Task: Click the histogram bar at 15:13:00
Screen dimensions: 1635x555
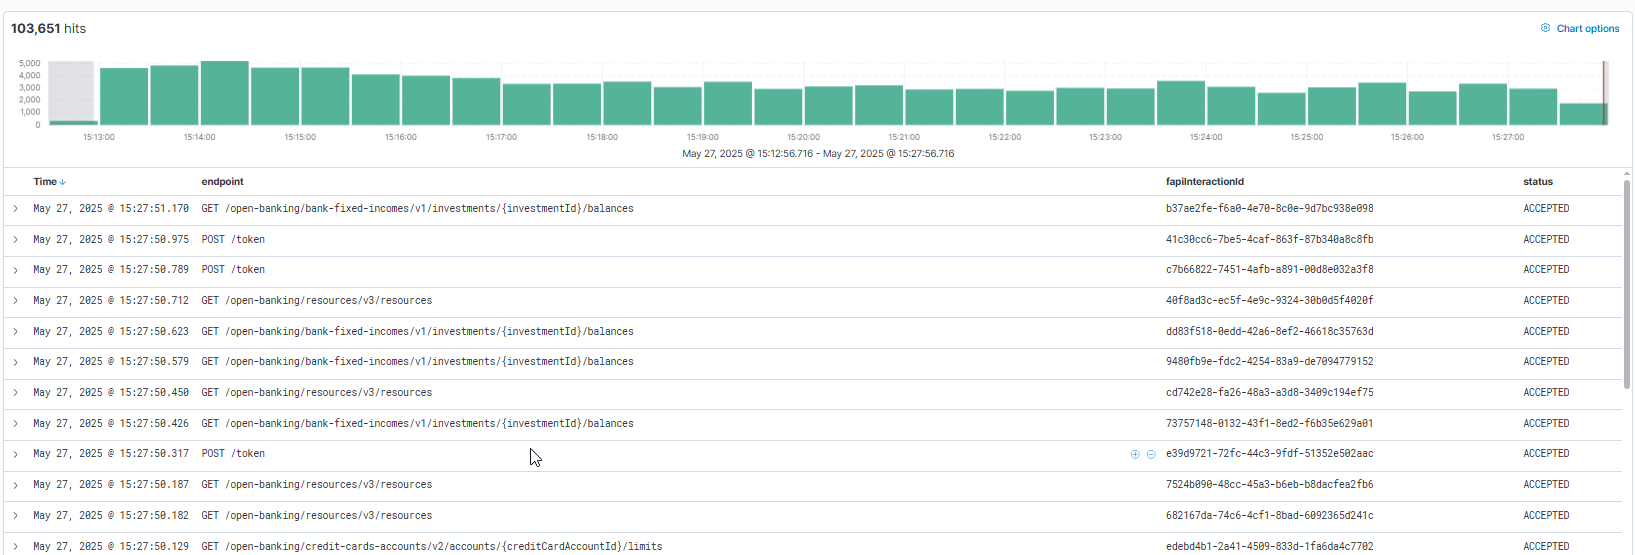Action: [124, 97]
